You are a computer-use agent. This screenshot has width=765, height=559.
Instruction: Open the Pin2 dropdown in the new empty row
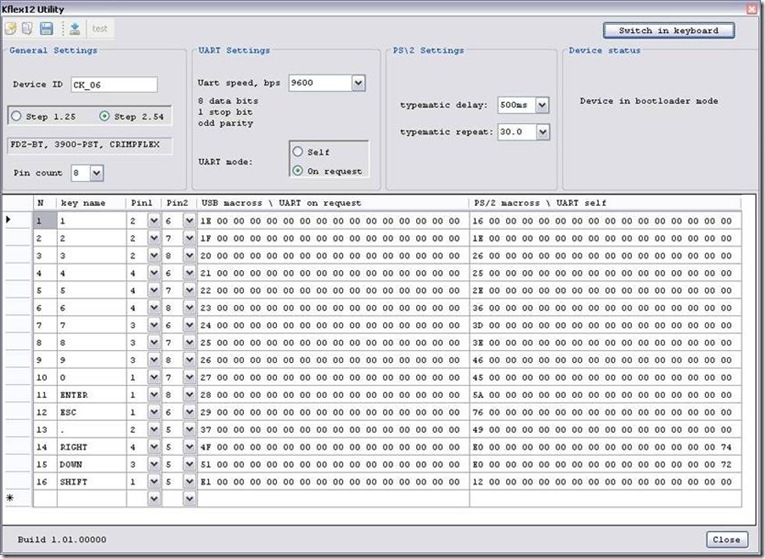190,499
